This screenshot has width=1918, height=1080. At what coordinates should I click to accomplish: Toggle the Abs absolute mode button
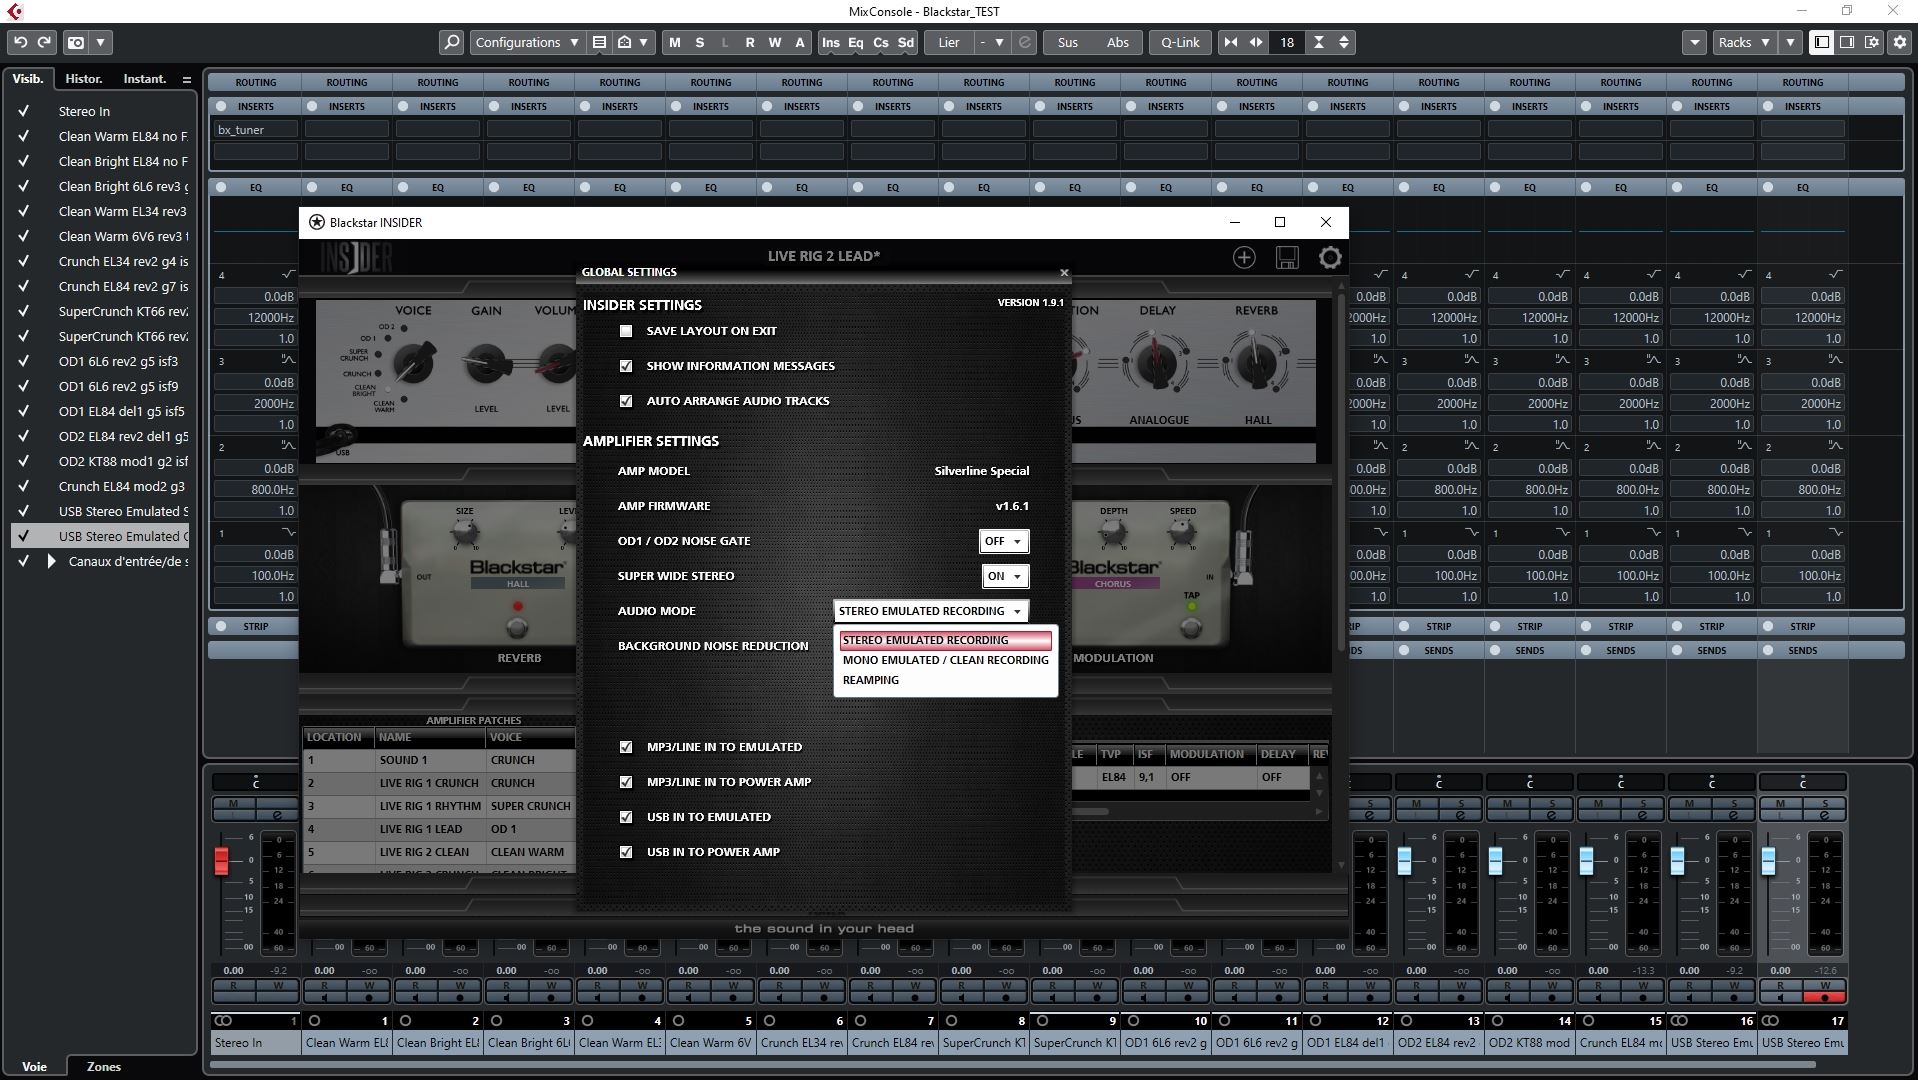pyautogui.click(x=1118, y=42)
